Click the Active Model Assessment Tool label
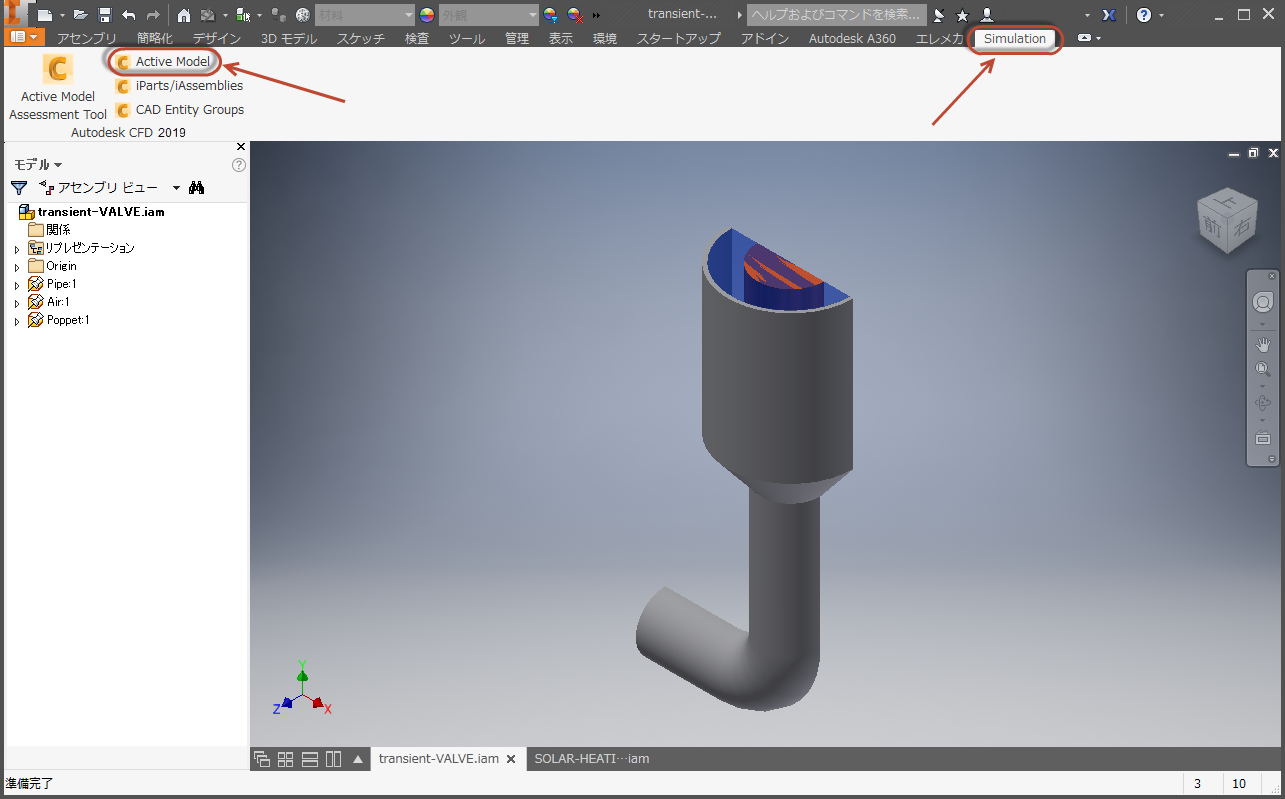The height and width of the screenshot is (799, 1285). pos(57,105)
